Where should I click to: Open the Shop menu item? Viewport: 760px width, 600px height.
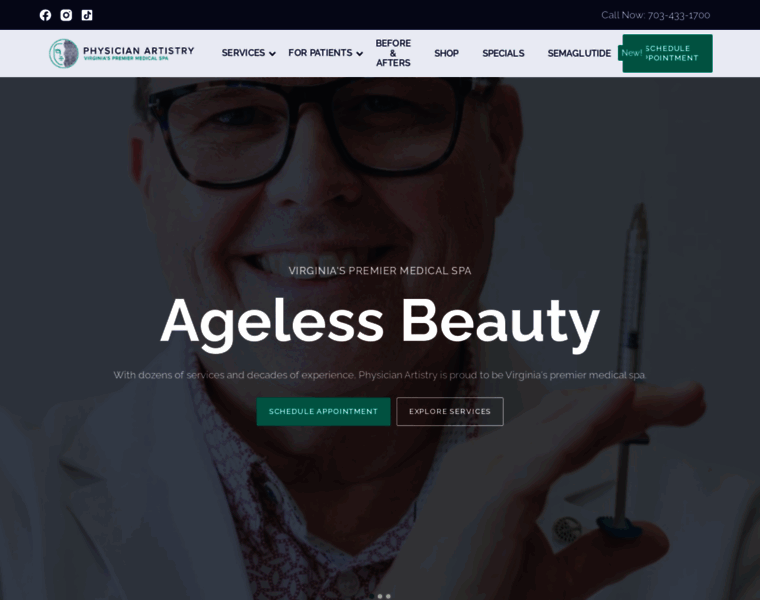(x=446, y=53)
